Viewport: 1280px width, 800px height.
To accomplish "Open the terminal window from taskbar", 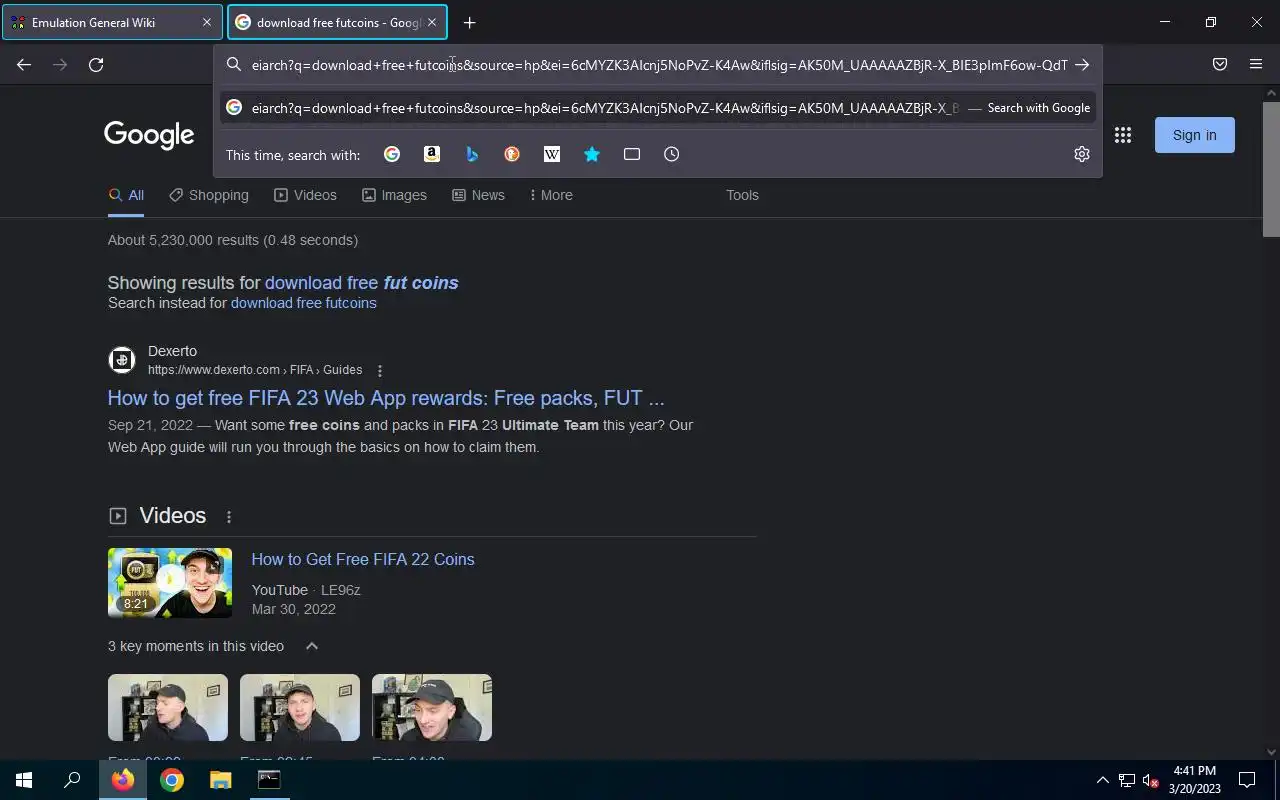I will coord(269,780).
